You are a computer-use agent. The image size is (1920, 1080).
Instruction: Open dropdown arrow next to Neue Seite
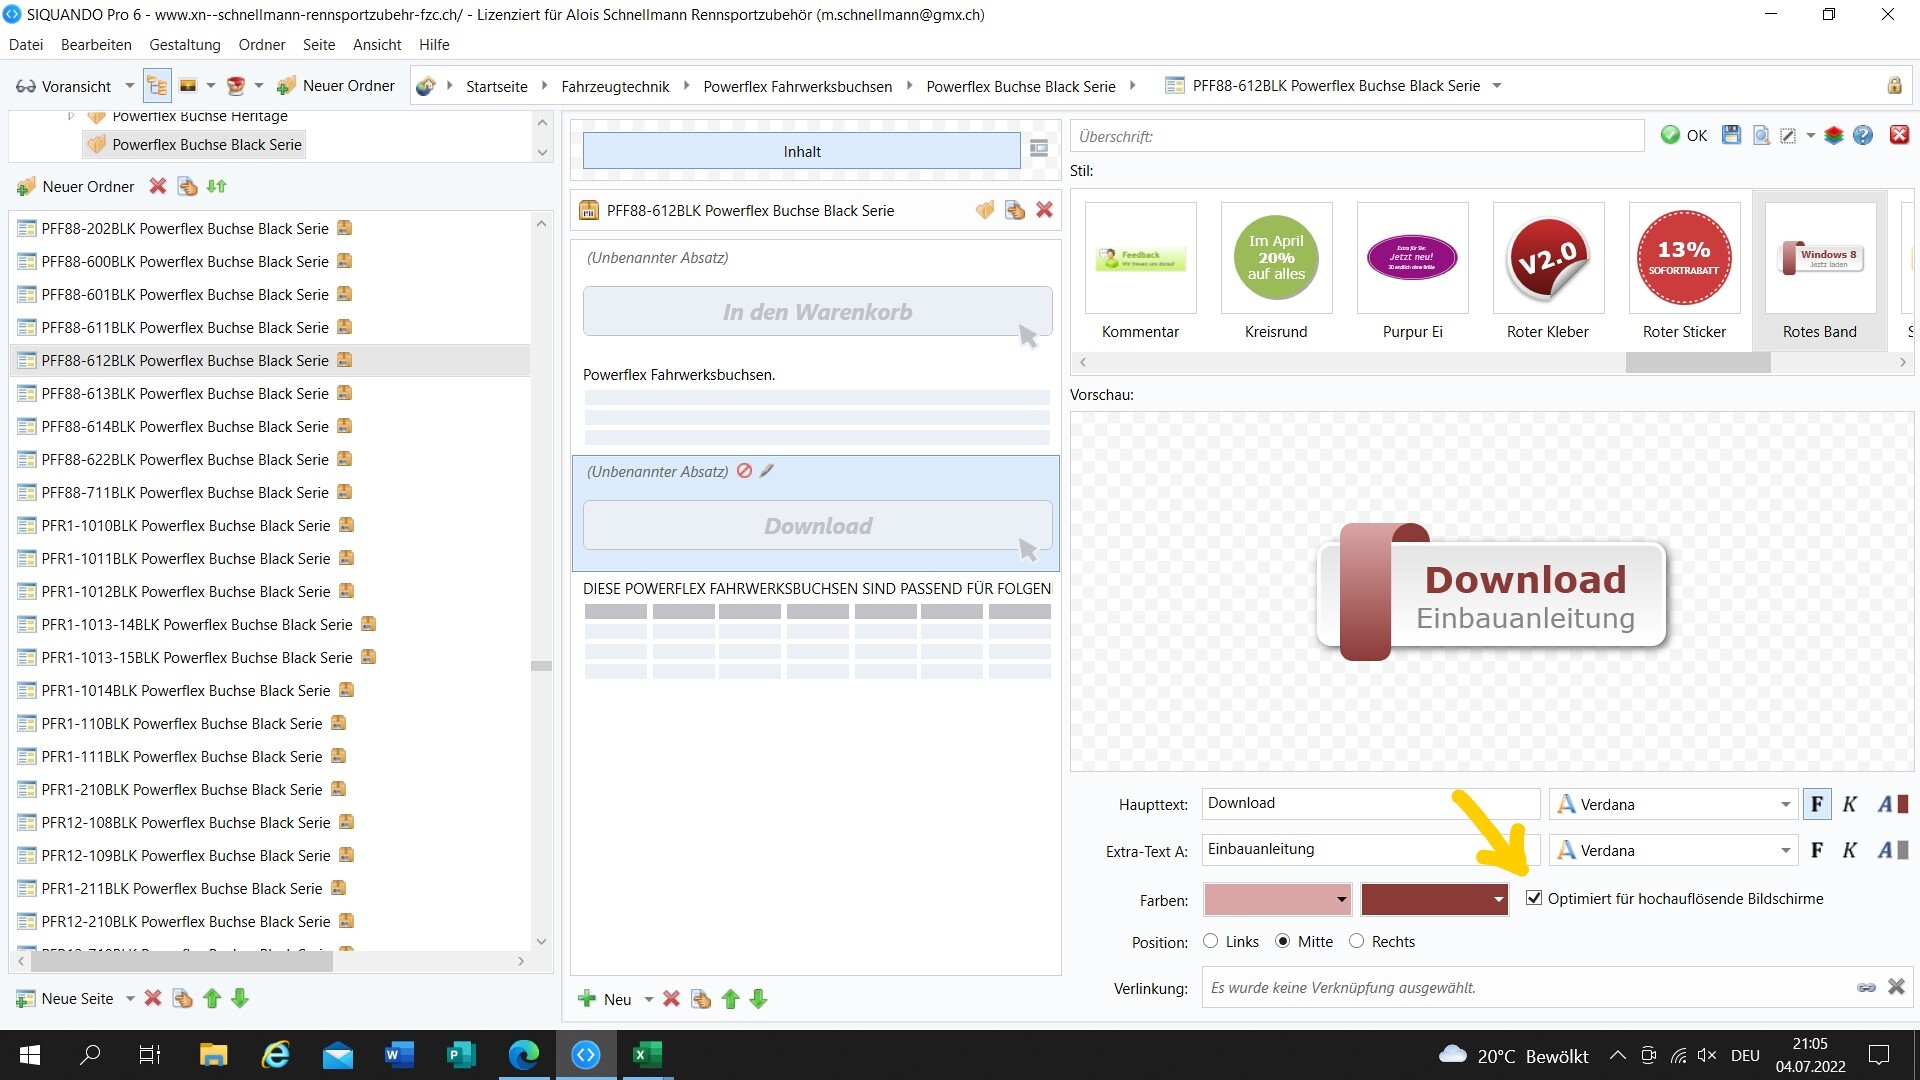pos(129,998)
